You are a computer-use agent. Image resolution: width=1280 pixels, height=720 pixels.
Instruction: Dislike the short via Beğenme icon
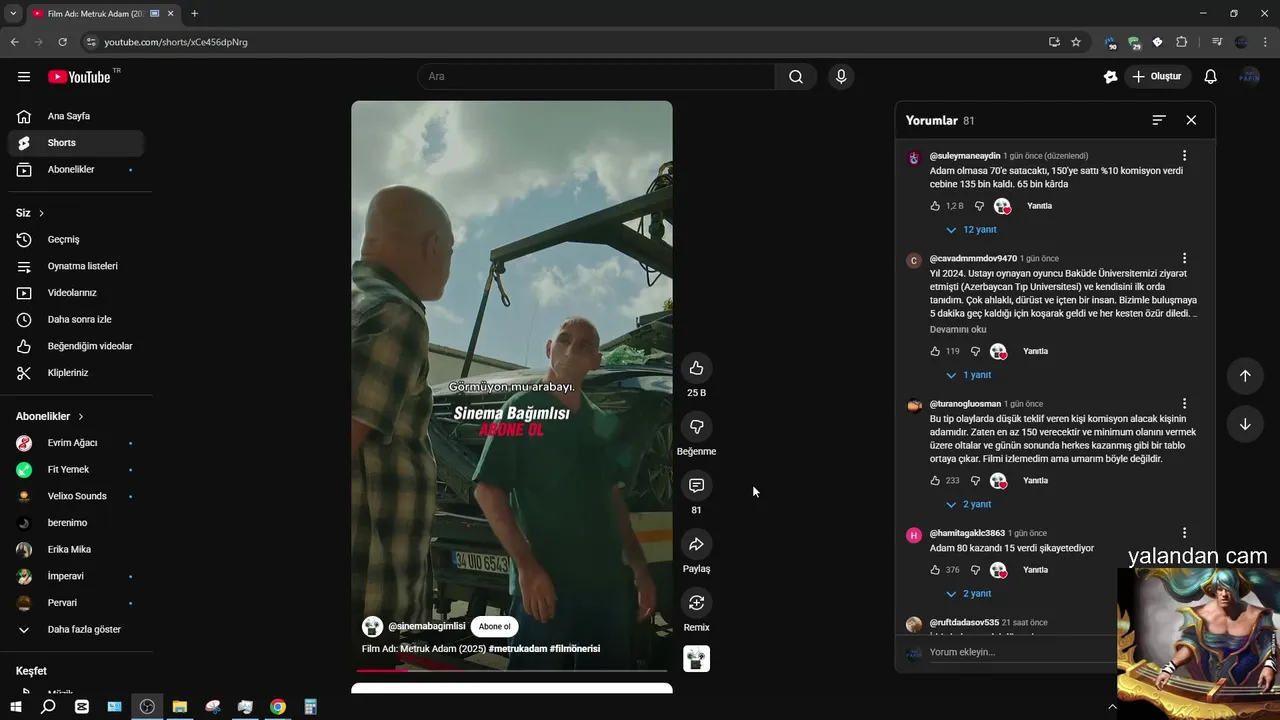tap(696, 426)
